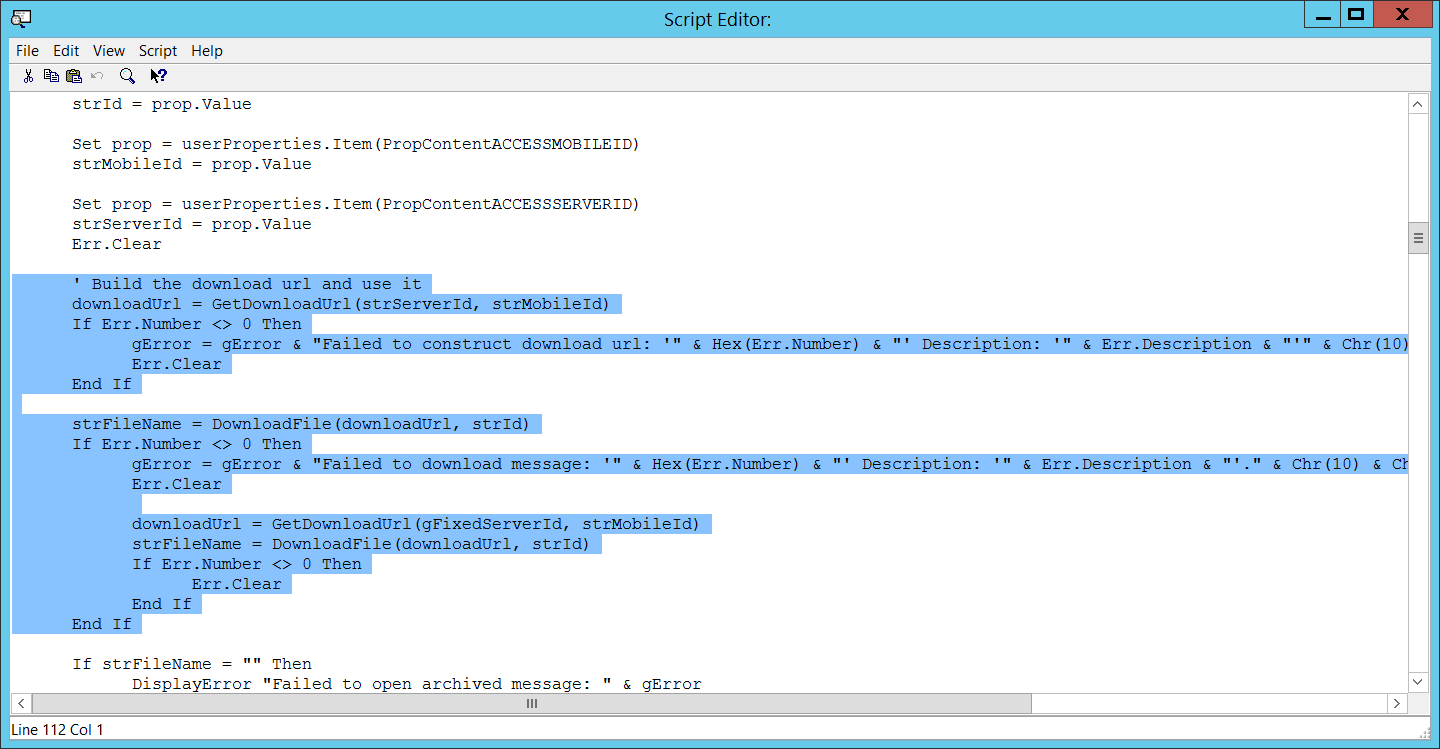Open the View menu
The height and width of the screenshot is (749, 1440).
pyautogui.click(x=109, y=51)
